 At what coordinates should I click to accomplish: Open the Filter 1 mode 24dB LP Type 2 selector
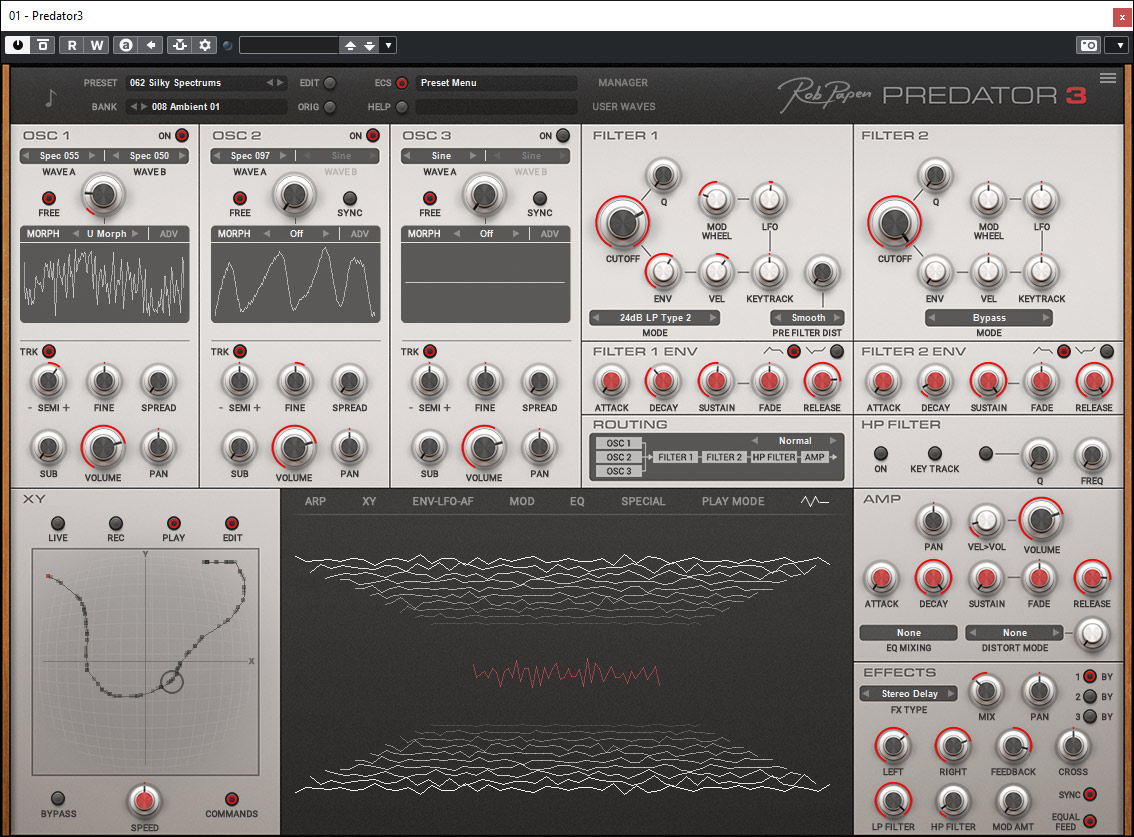click(x=654, y=318)
